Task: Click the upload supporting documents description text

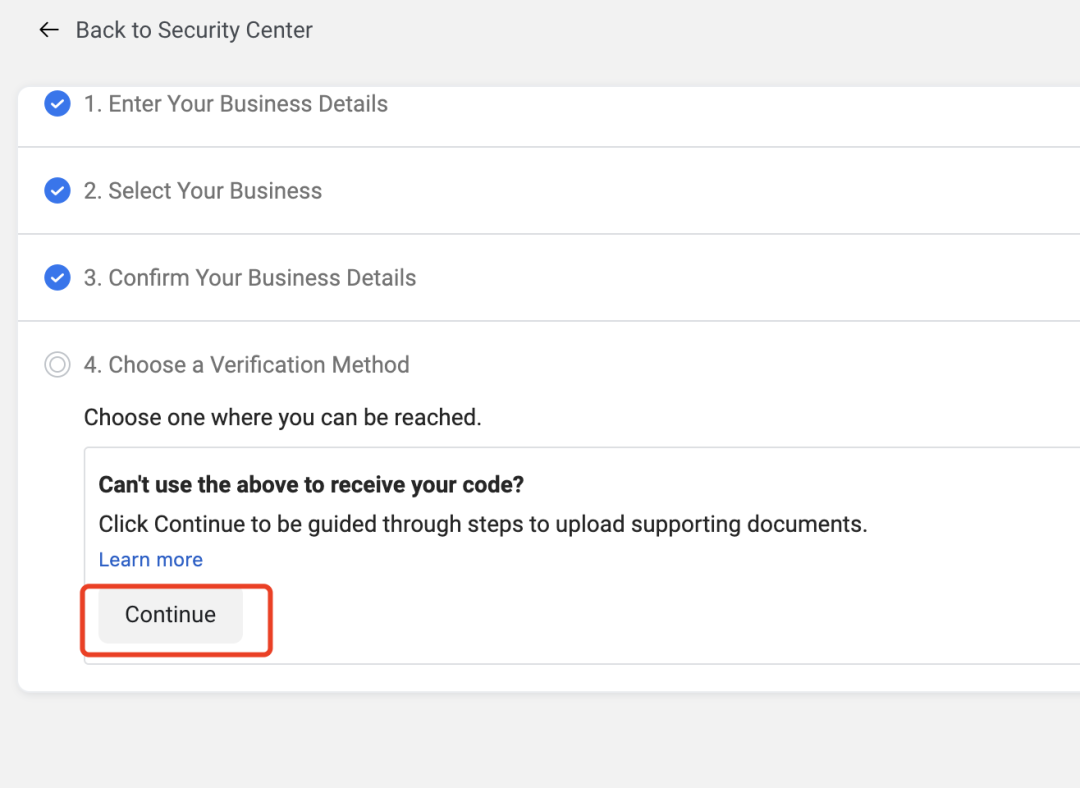Action: coord(482,524)
